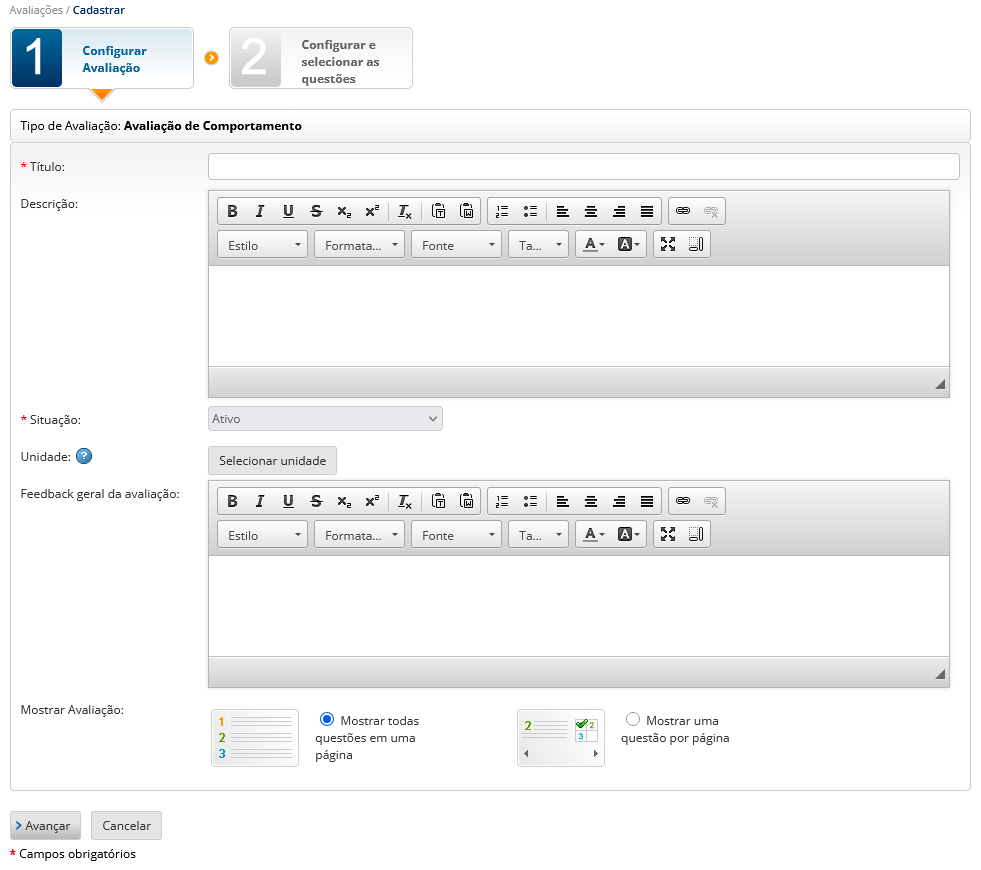Insert link in the Descrição editor
This screenshot has height=870, width=981.
[x=683, y=211]
